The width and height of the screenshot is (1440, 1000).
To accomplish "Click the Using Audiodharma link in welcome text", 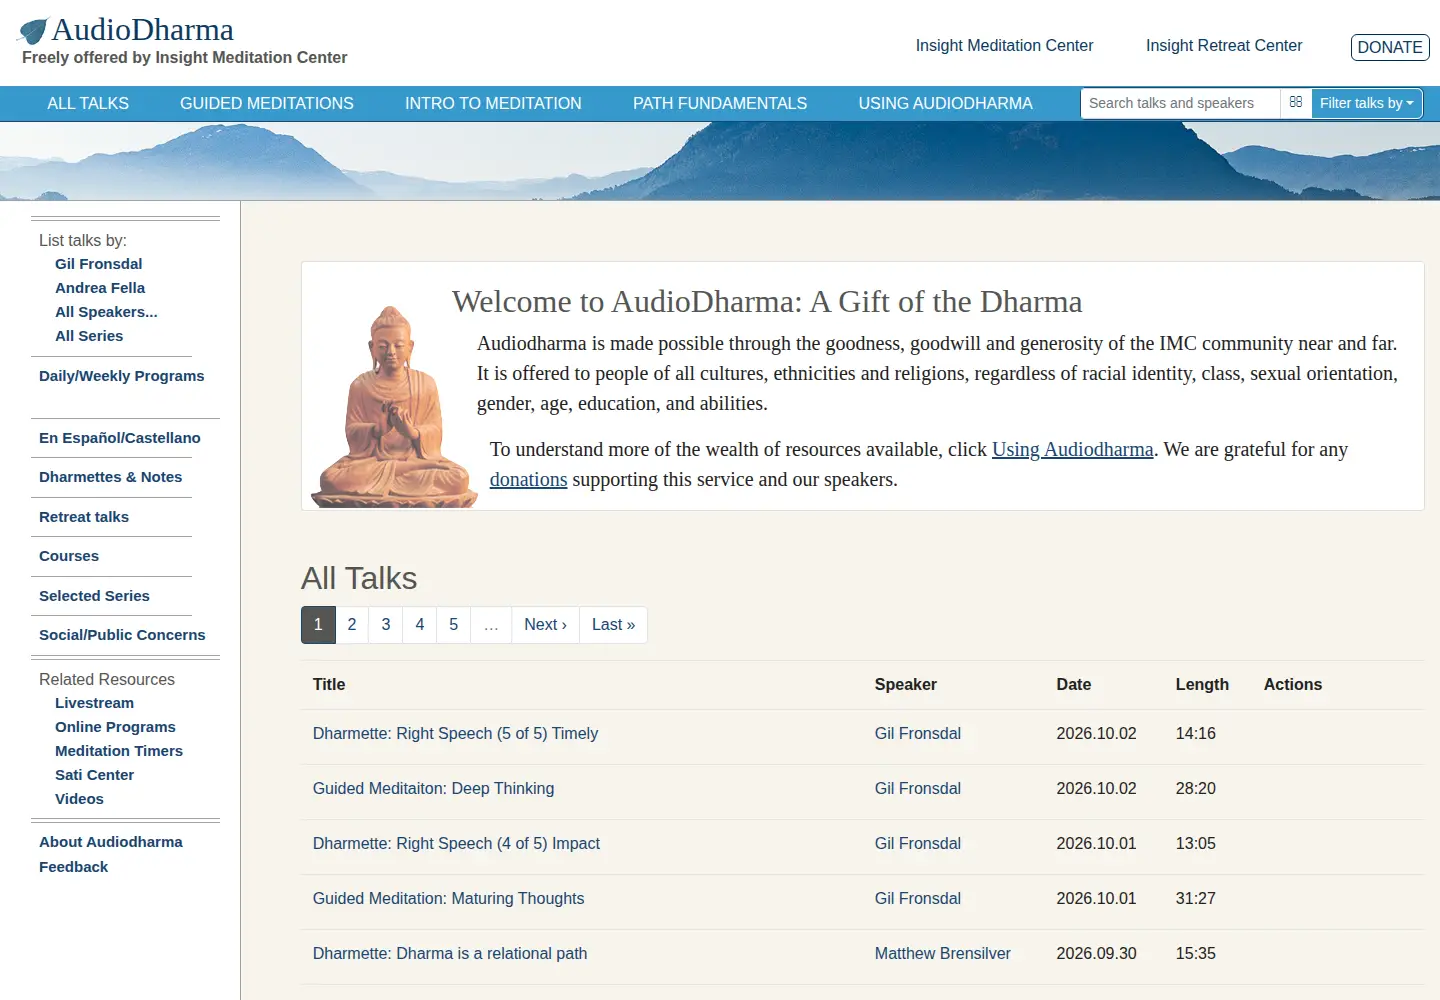I will (1072, 449).
